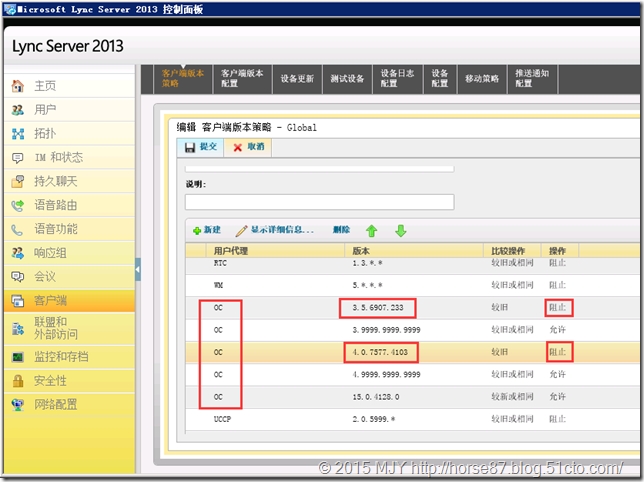The width and height of the screenshot is (644, 482).
Task: Click the green plus new icon
Action: pos(197,231)
